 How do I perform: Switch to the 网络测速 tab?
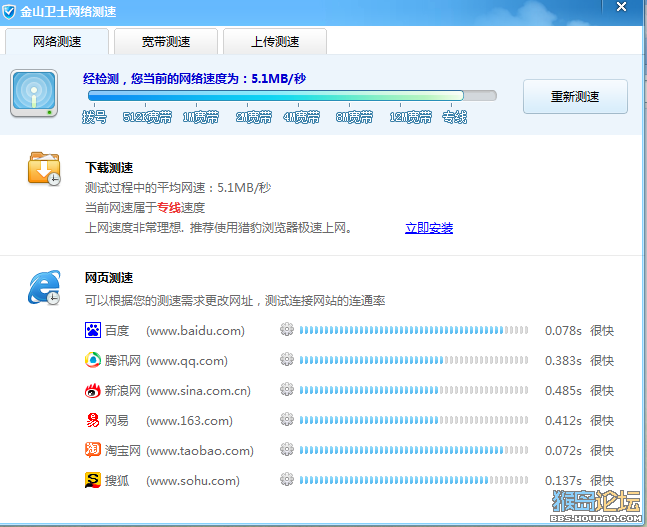(x=57, y=41)
